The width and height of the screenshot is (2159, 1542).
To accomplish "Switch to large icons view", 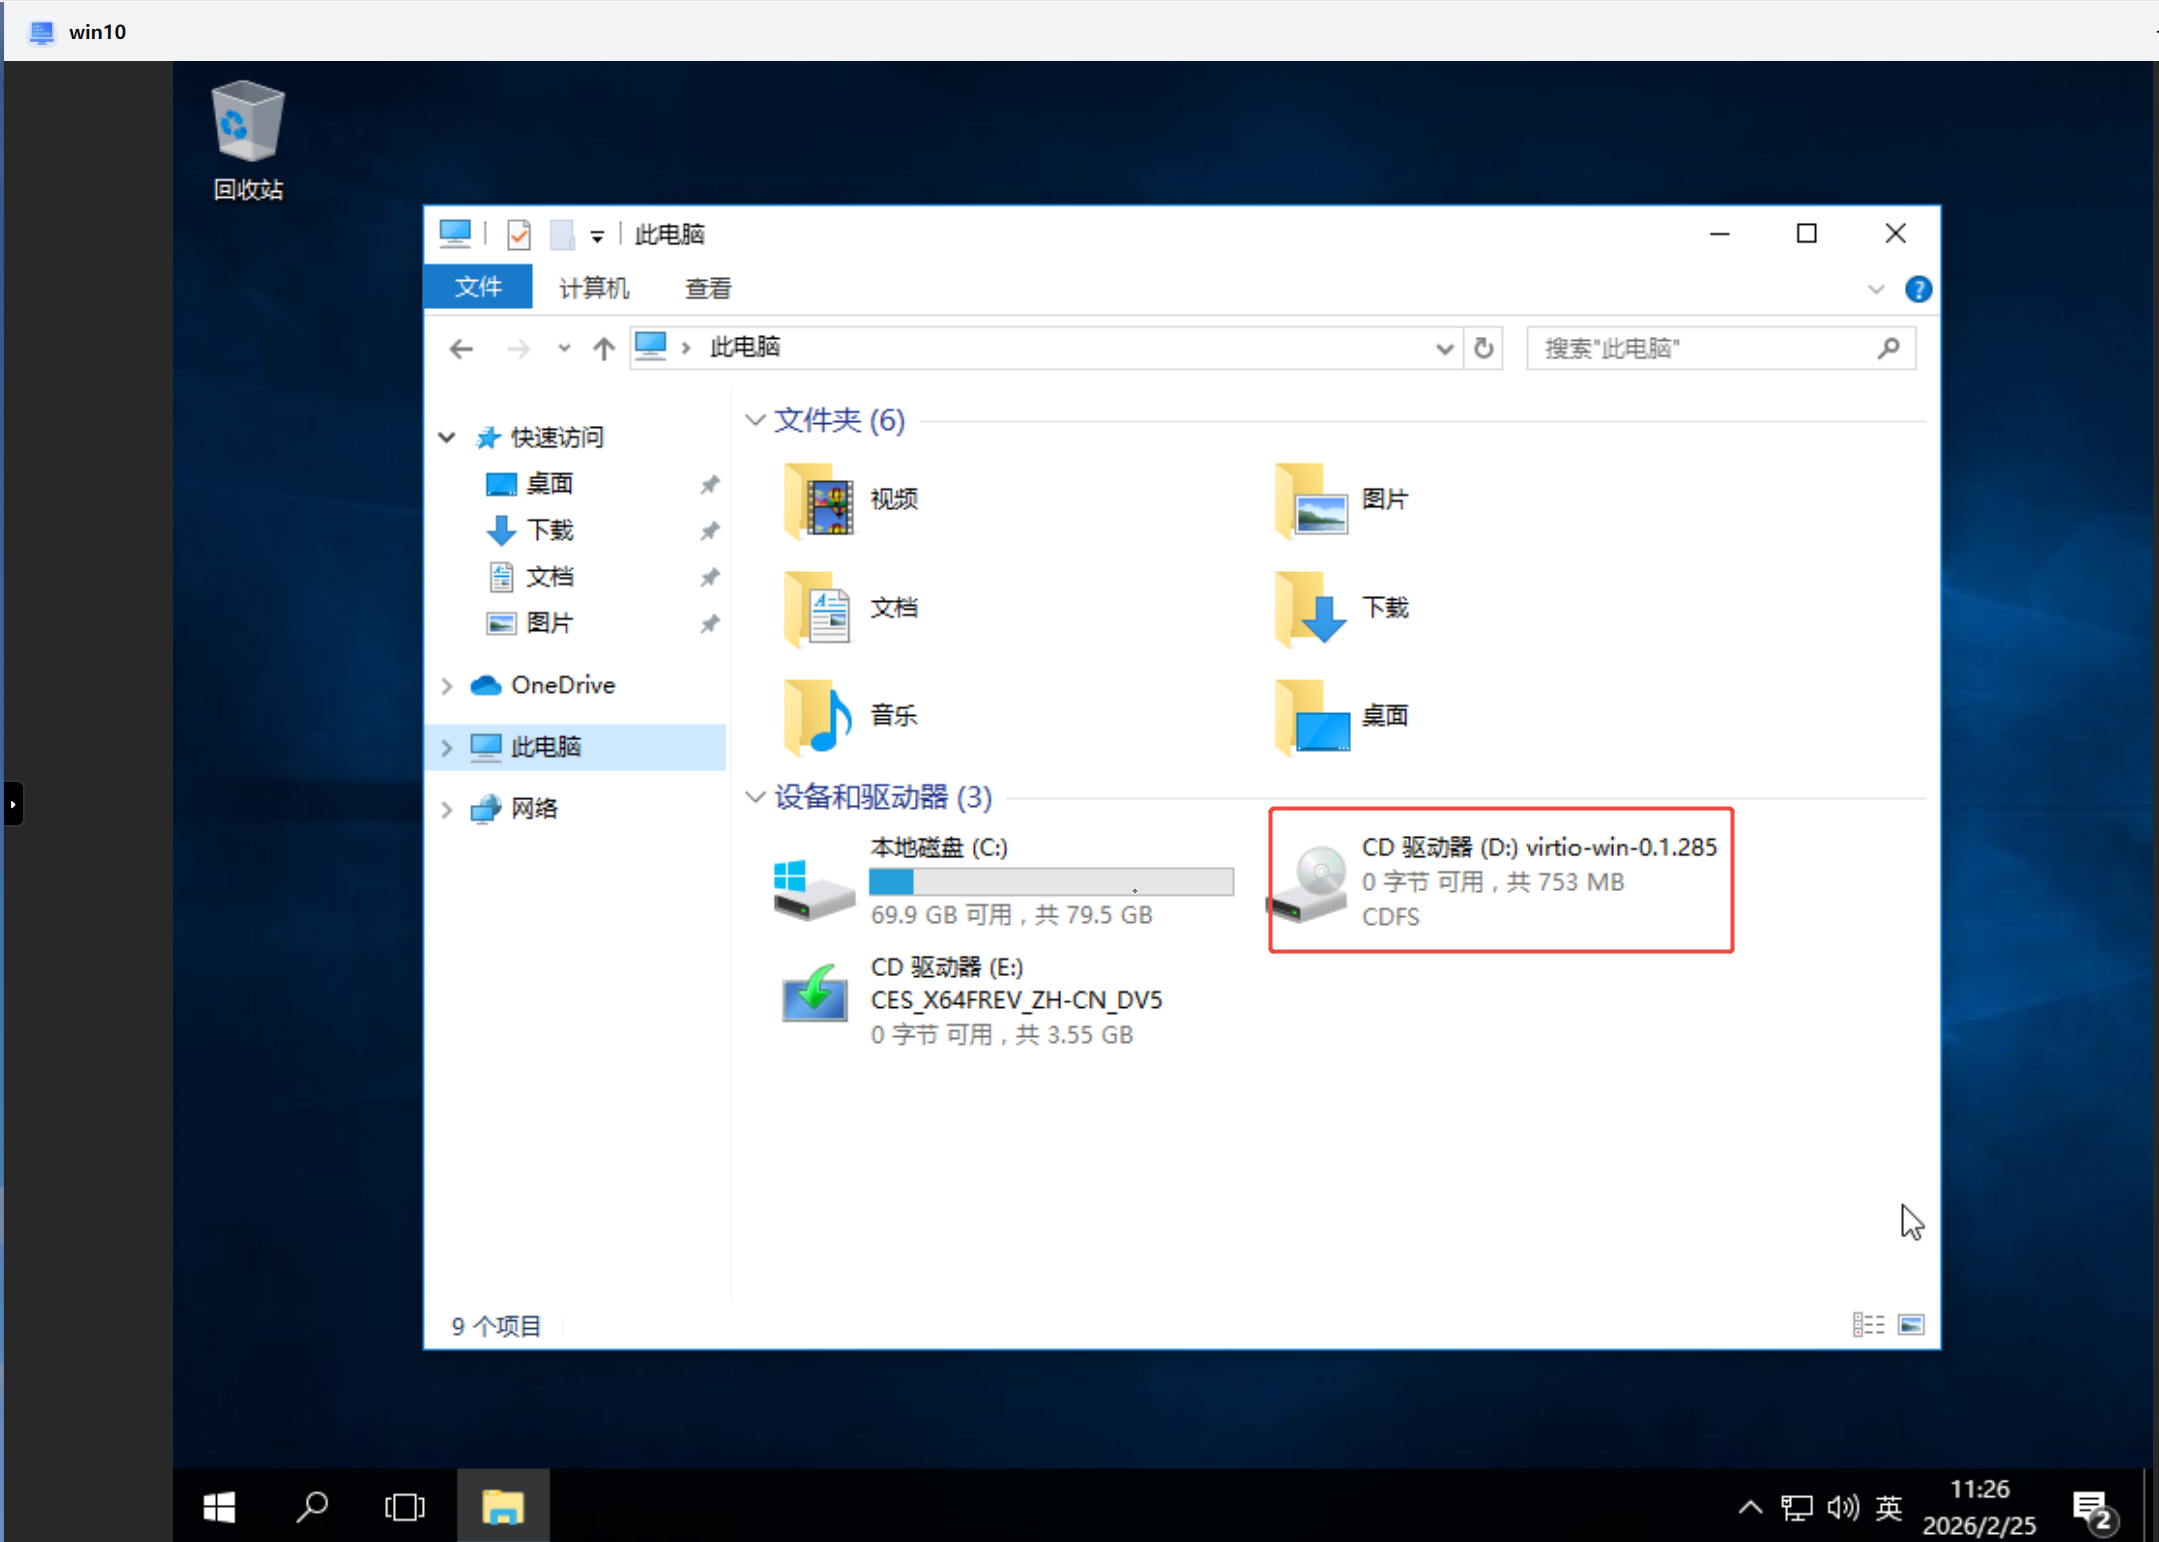I will [x=1910, y=1324].
